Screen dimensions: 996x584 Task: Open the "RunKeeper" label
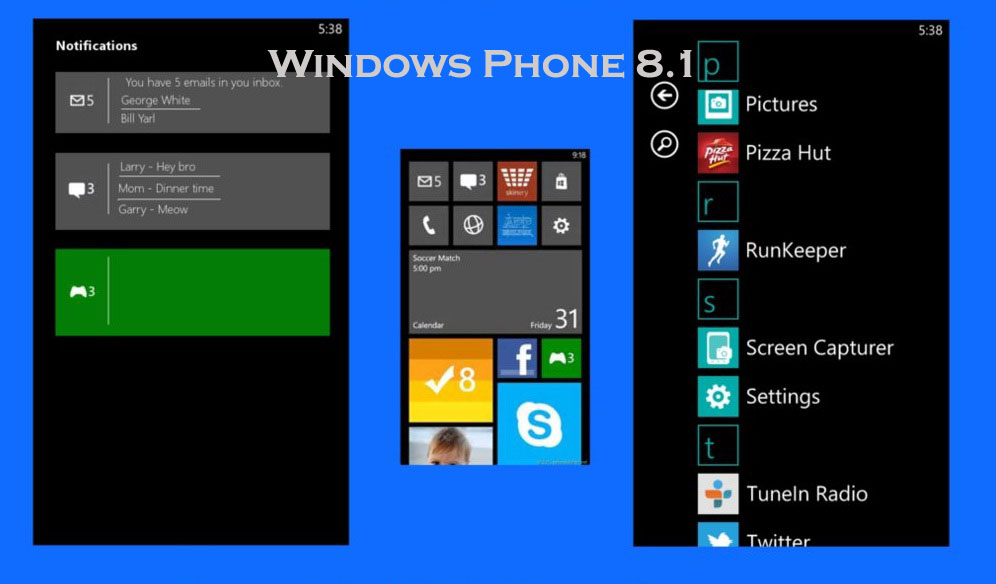(x=796, y=251)
